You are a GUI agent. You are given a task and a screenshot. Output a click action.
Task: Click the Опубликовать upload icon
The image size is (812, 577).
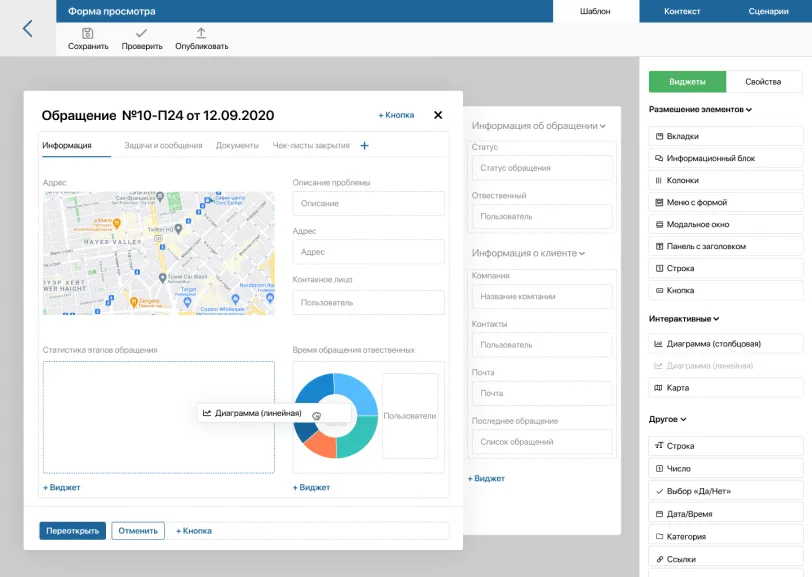click(201, 33)
